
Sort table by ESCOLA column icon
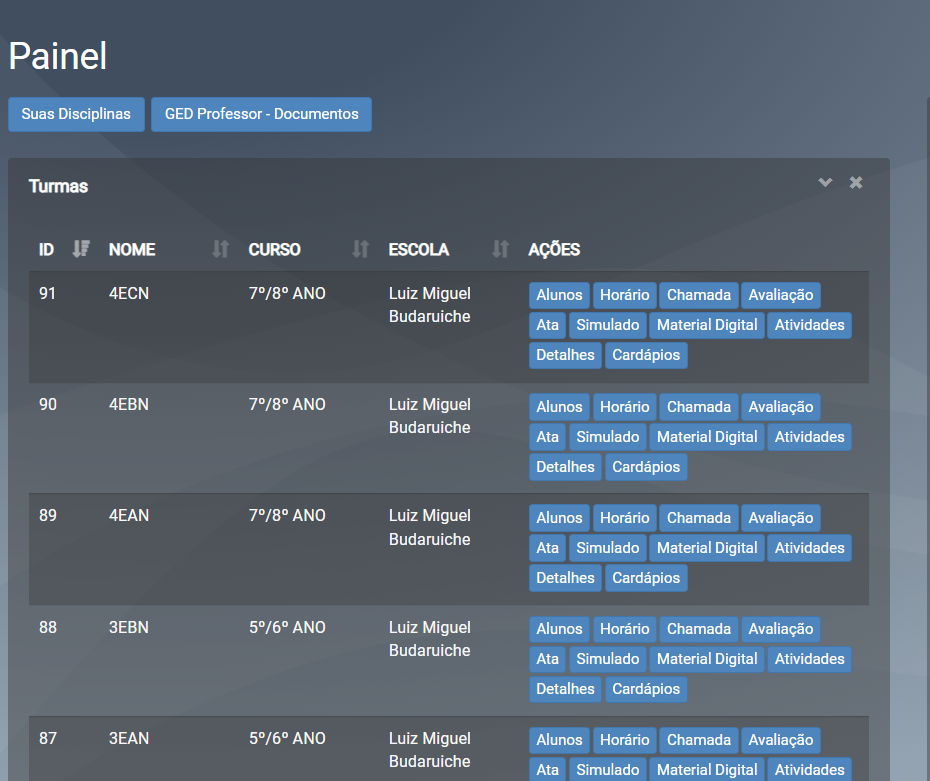501,249
